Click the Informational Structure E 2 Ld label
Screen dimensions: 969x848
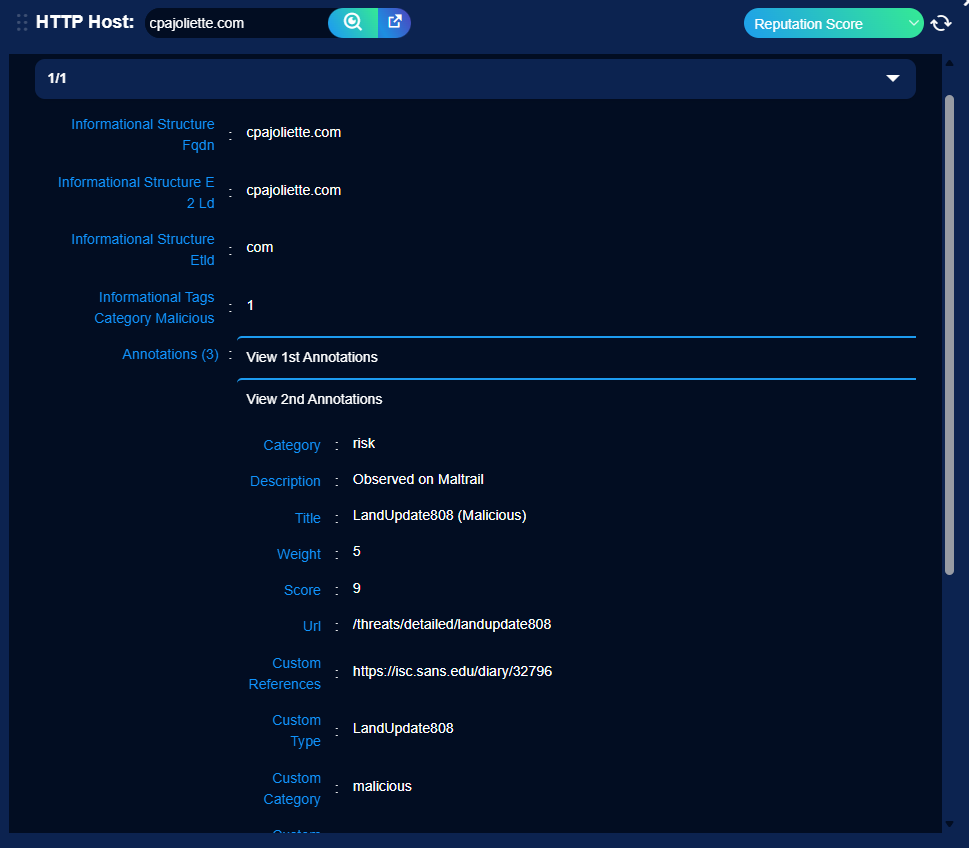[136, 193]
